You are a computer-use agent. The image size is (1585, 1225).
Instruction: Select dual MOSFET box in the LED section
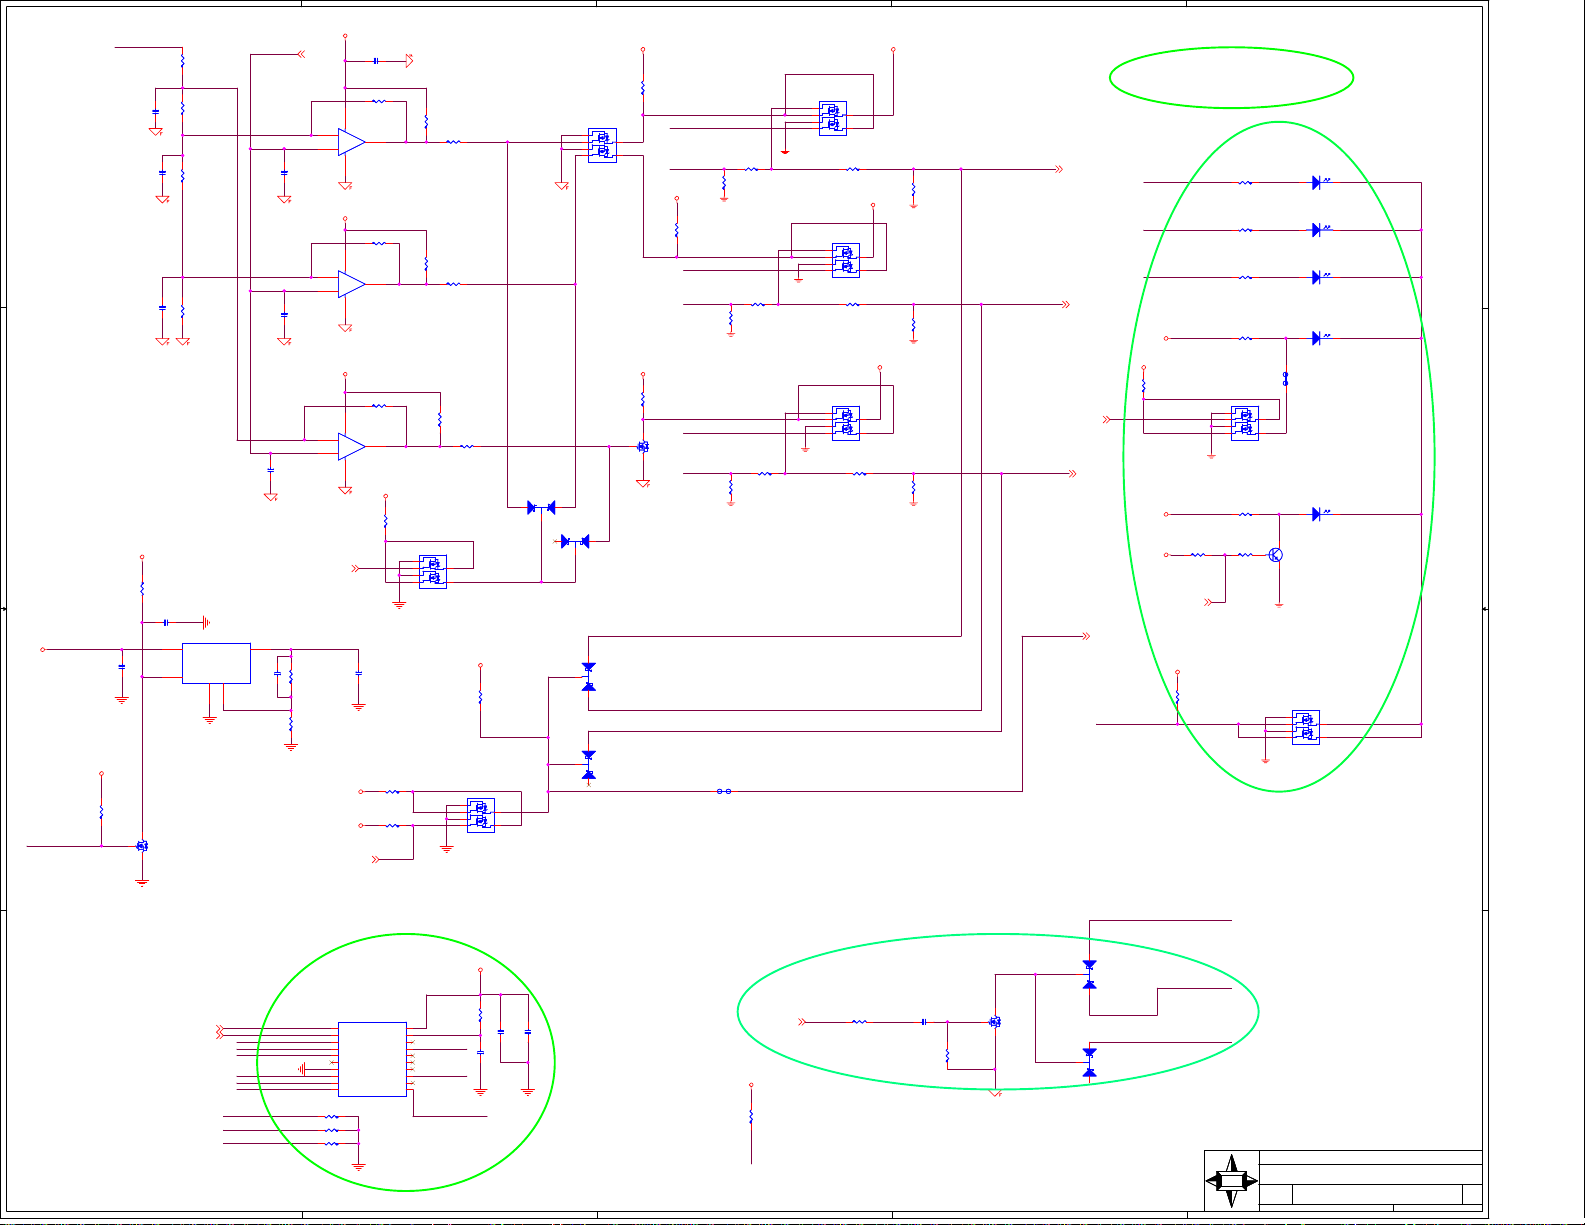pyautogui.click(x=1245, y=423)
